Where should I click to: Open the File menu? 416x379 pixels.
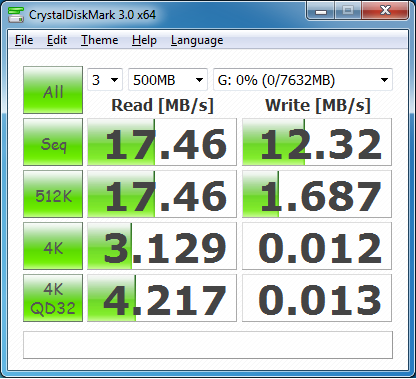[24, 40]
